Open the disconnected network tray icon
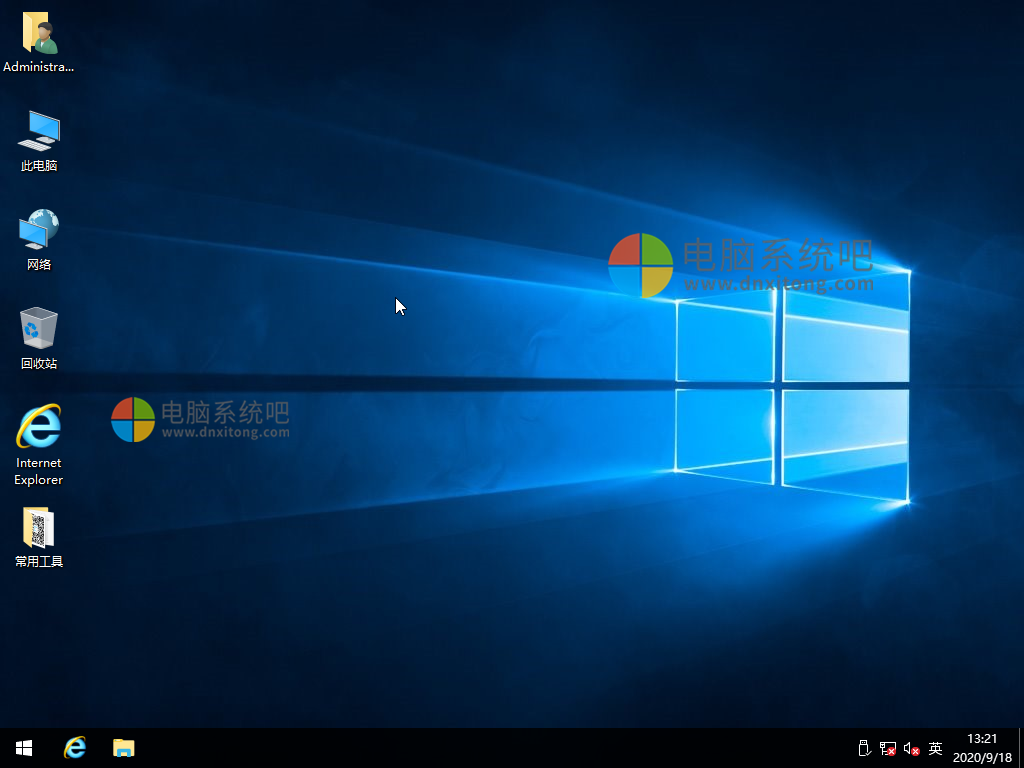This screenshot has width=1024, height=768. [887, 748]
